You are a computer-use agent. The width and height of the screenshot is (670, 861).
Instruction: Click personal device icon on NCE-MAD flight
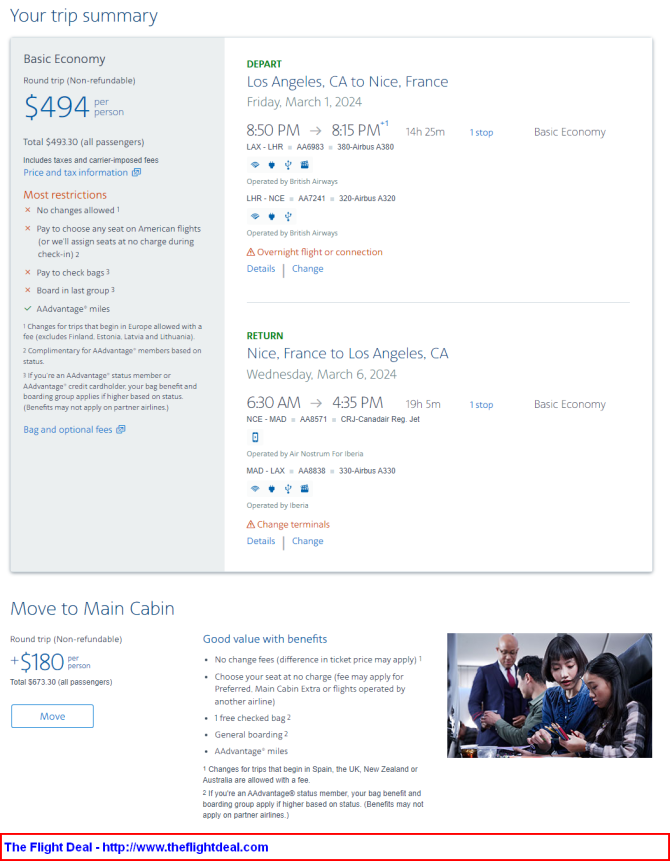255,437
